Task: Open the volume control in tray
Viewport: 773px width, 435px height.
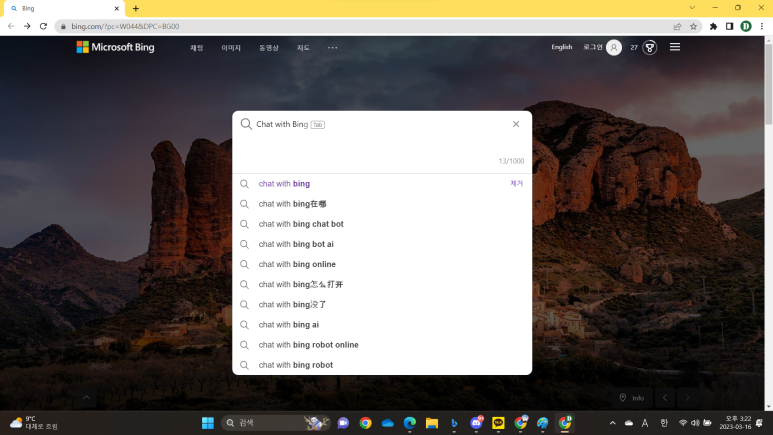Action: pyautogui.click(x=695, y=423)
